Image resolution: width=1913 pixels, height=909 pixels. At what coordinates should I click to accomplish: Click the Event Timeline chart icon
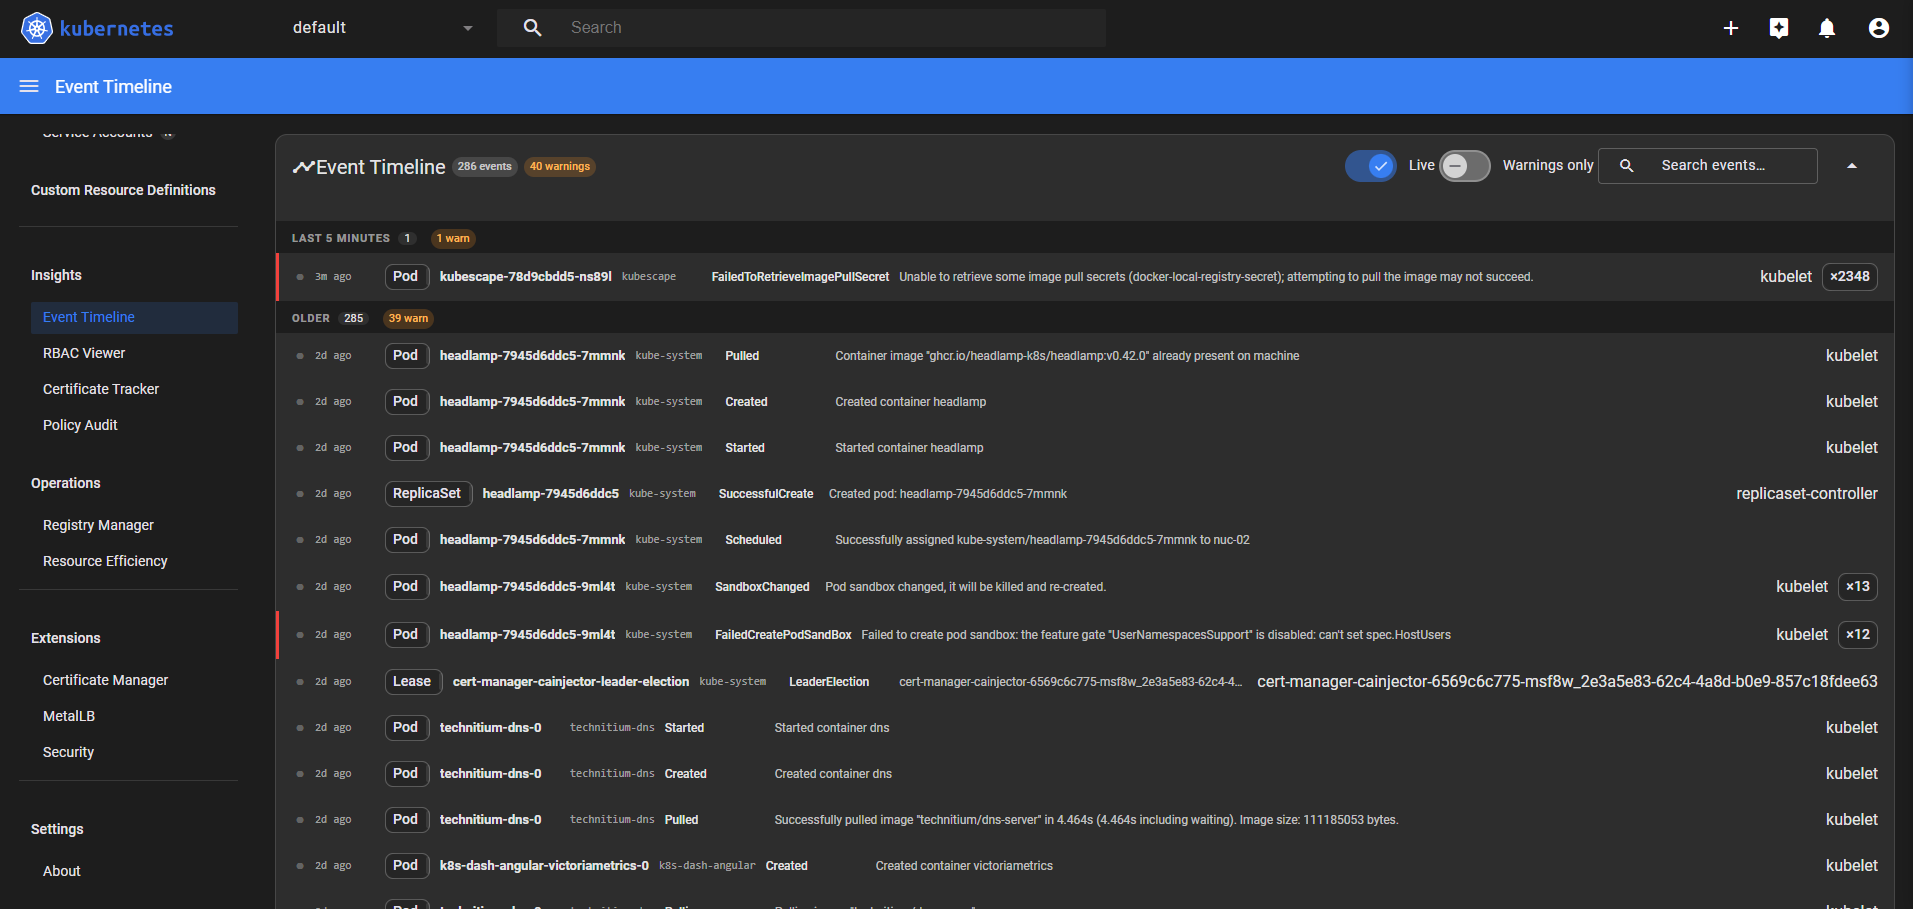point(303,167)
